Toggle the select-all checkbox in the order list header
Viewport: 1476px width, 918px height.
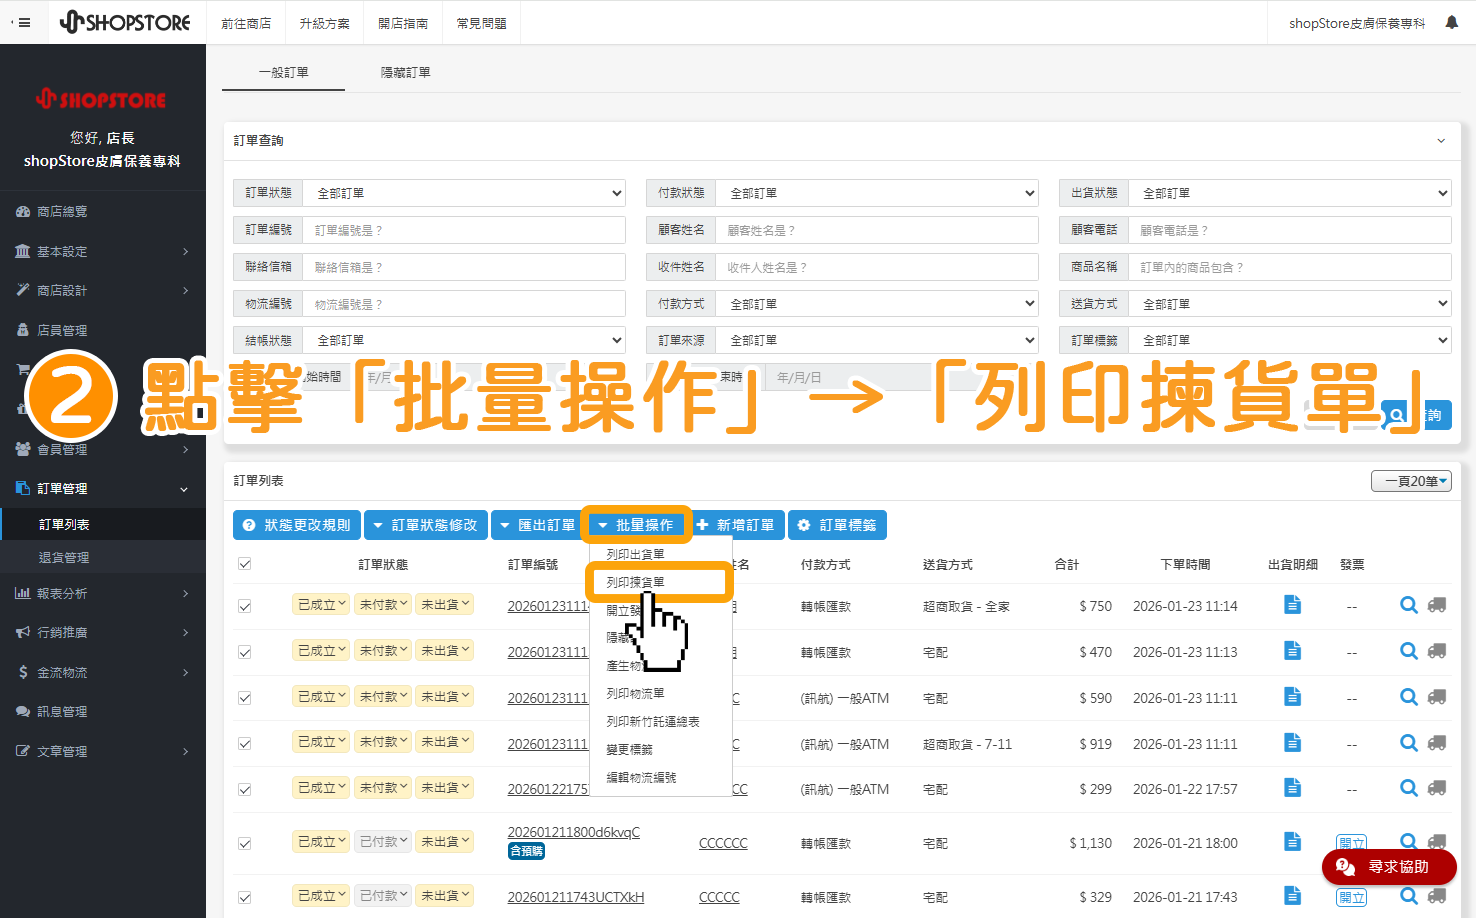tap(244, 563)
